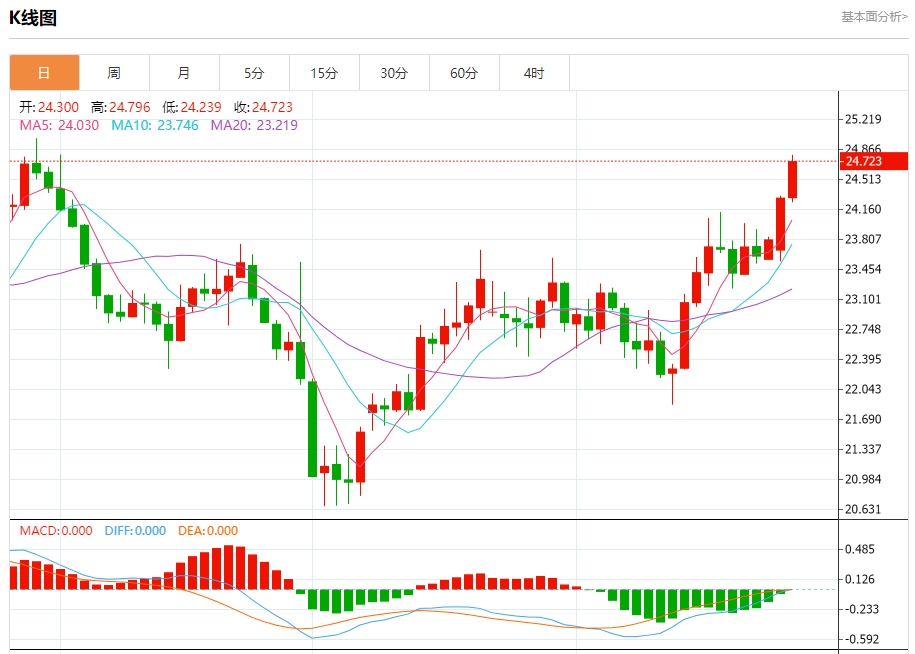Click the MA10: 23.746 indicator label
The image size is (915, 654).
pyautogui.click(x=155, y=125)
